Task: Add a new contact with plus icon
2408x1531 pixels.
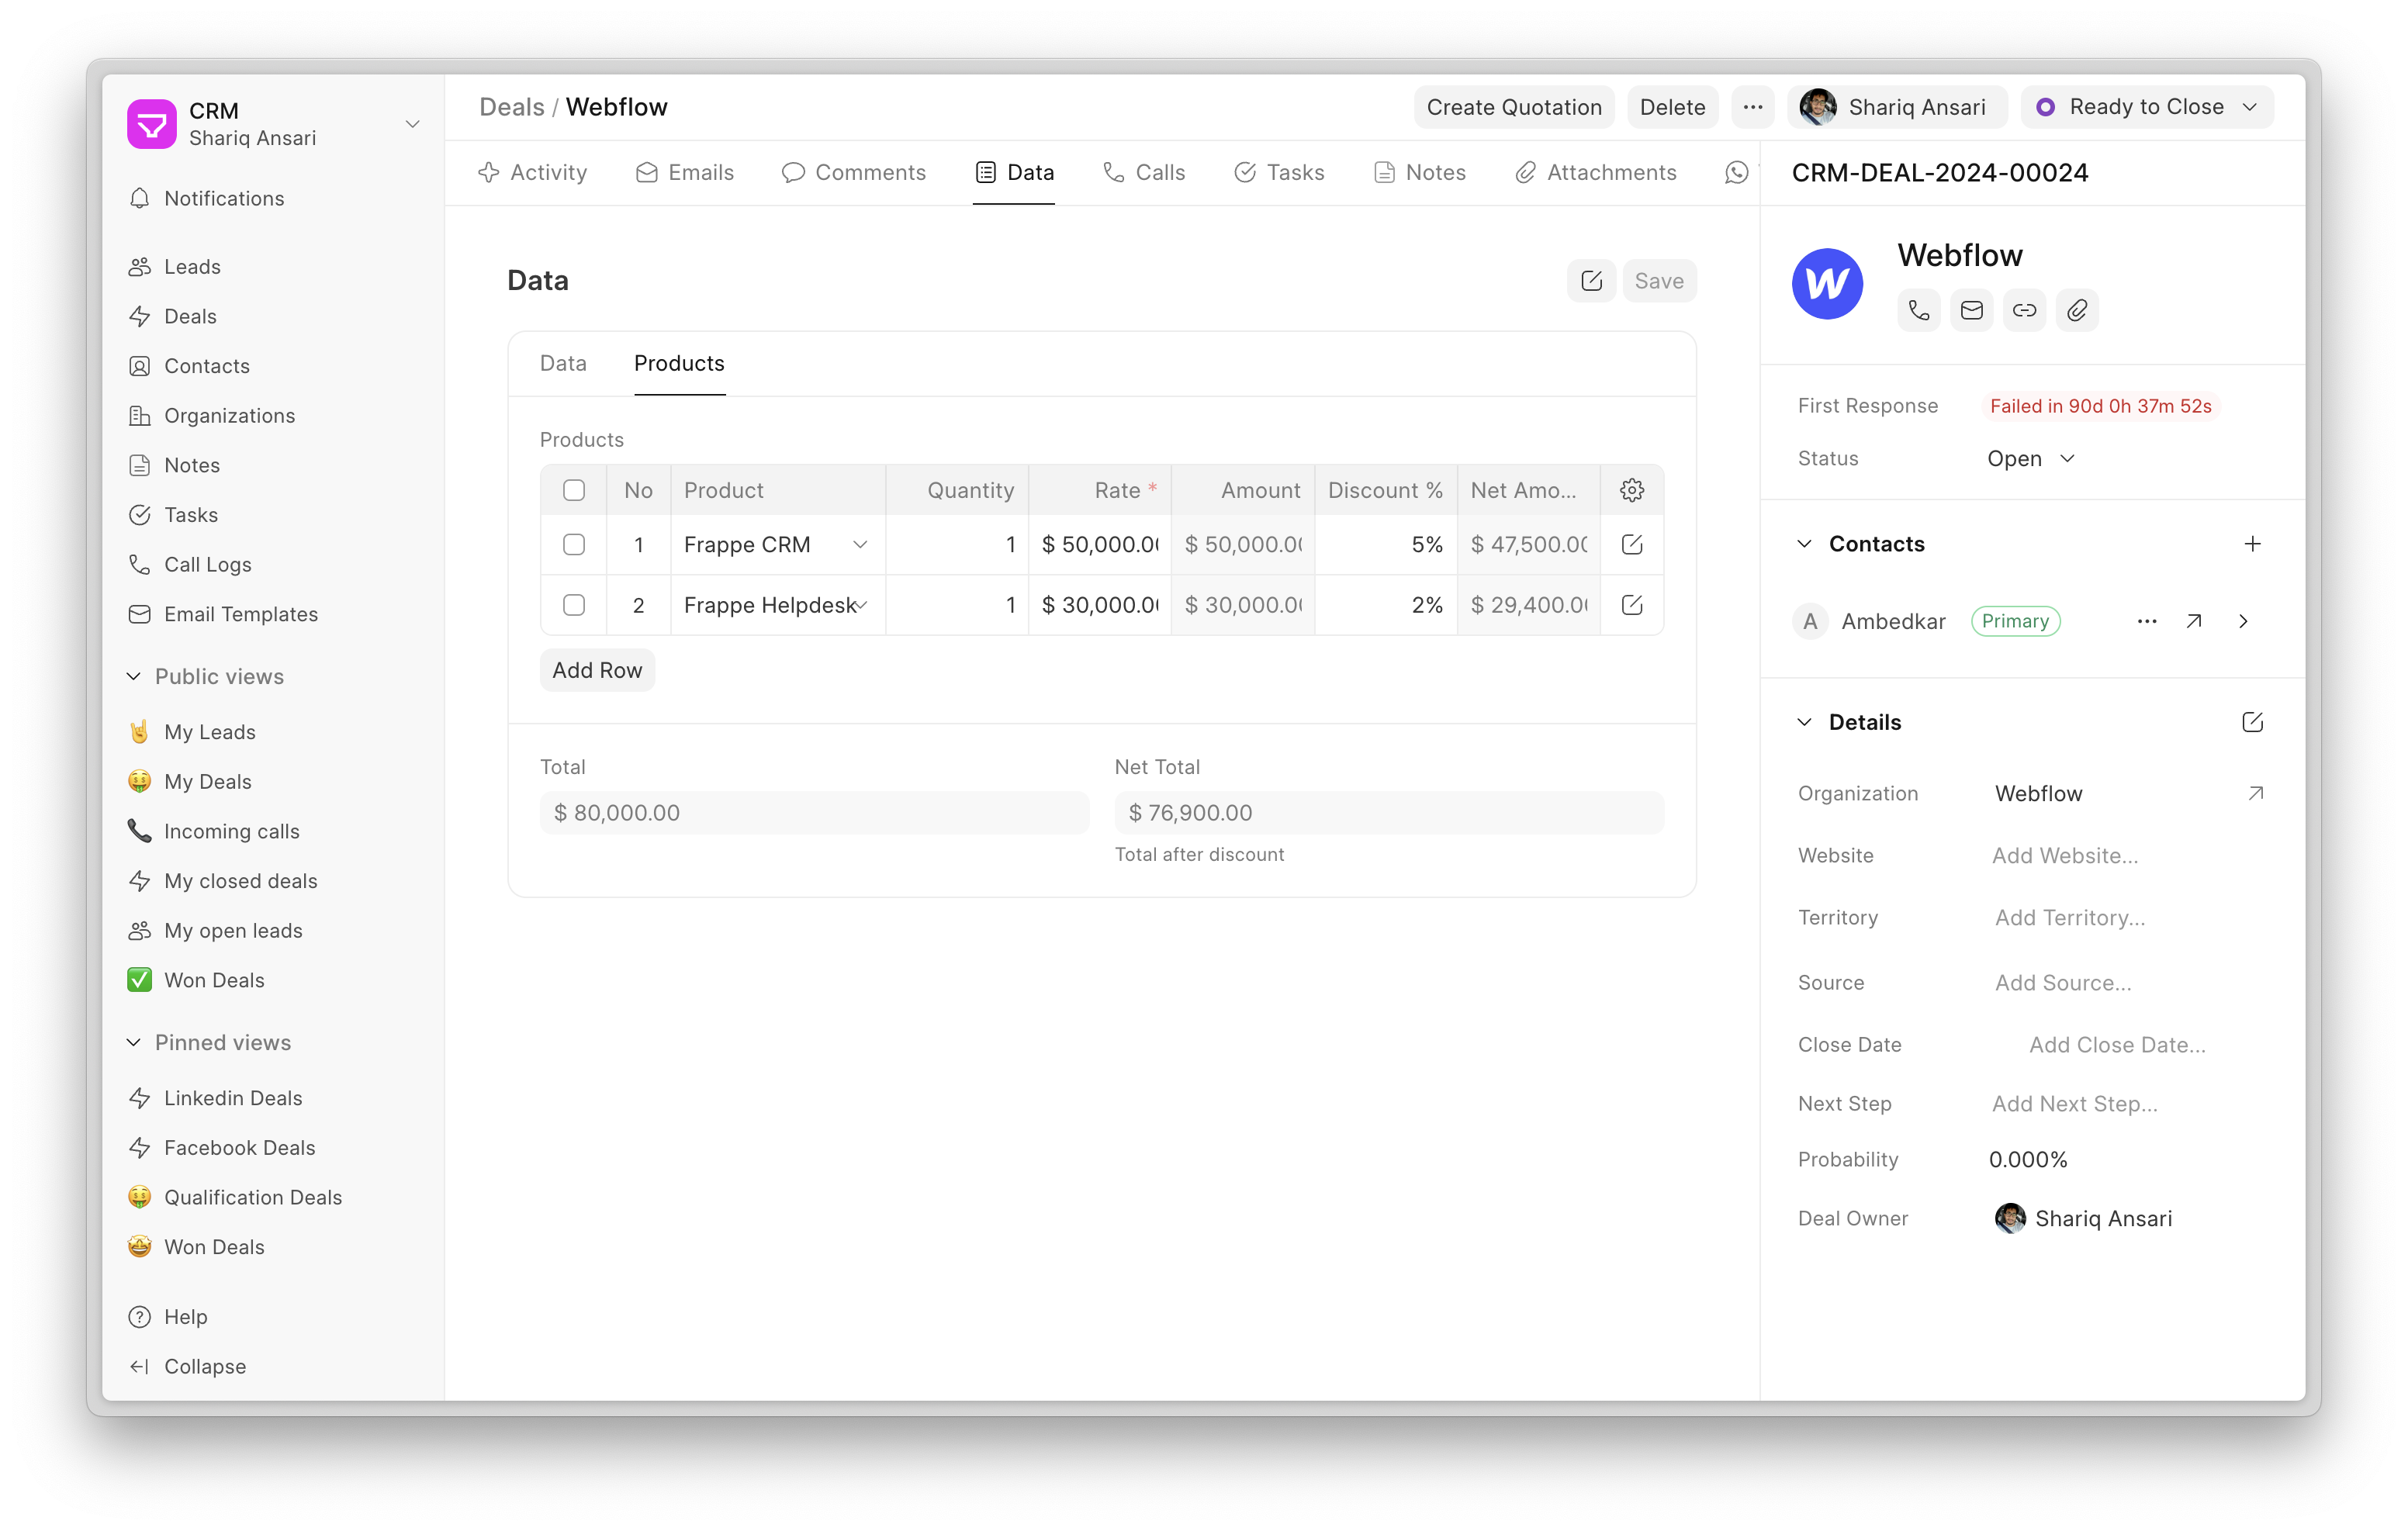Action: click(x=2252, y=544)
